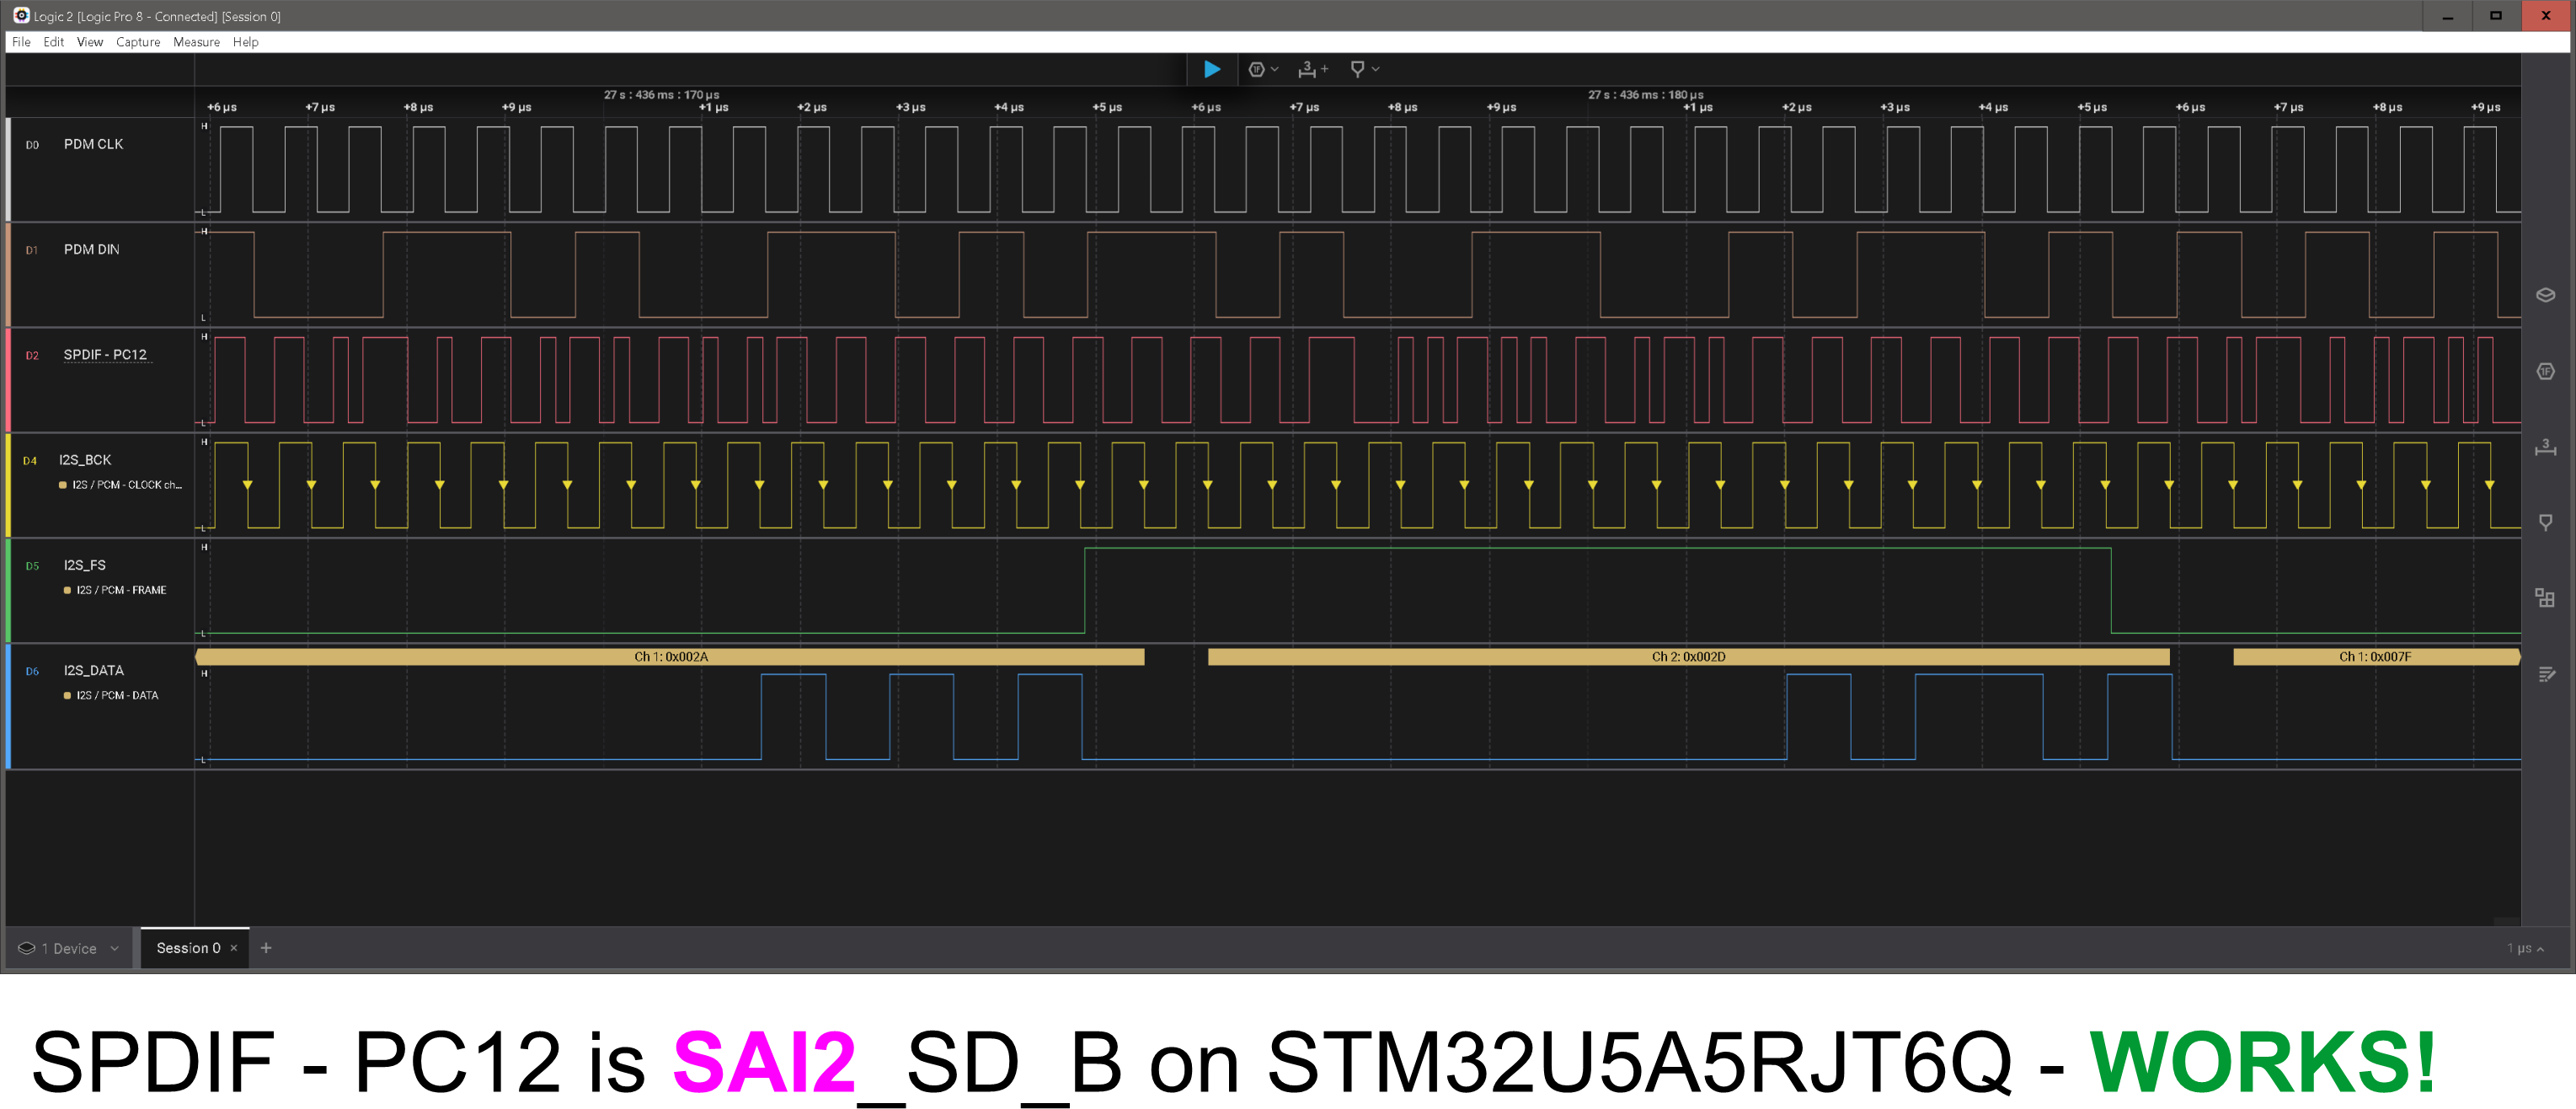
Task: Select the Ch 2: 0x002D decoded data bubble
Action: [1687, 657]
